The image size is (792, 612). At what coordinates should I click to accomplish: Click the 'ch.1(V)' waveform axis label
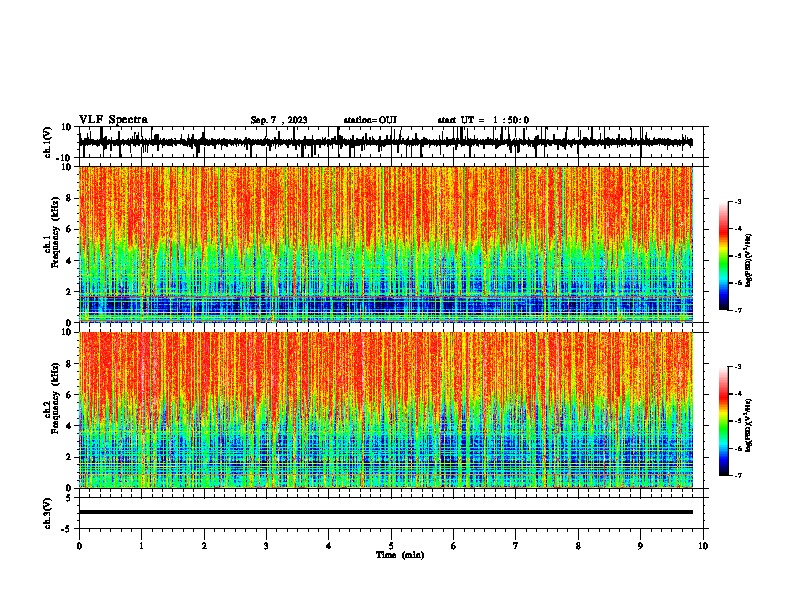point(47,142)
